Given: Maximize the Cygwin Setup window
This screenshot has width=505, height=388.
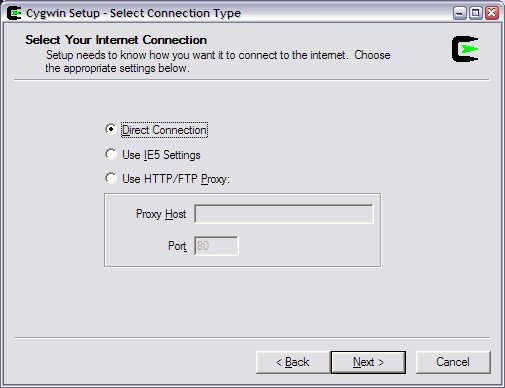Looking at the screenshot, I should point(476,13).
